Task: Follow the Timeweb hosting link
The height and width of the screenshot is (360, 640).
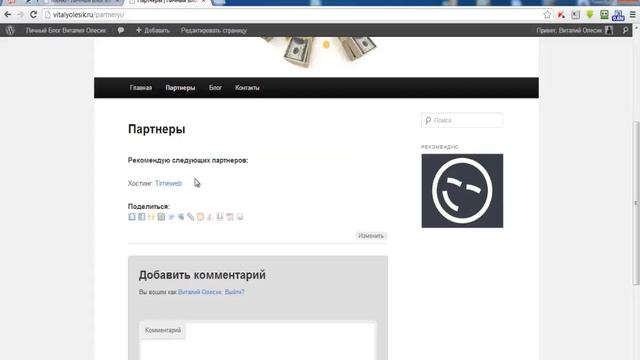Action: 168,183
